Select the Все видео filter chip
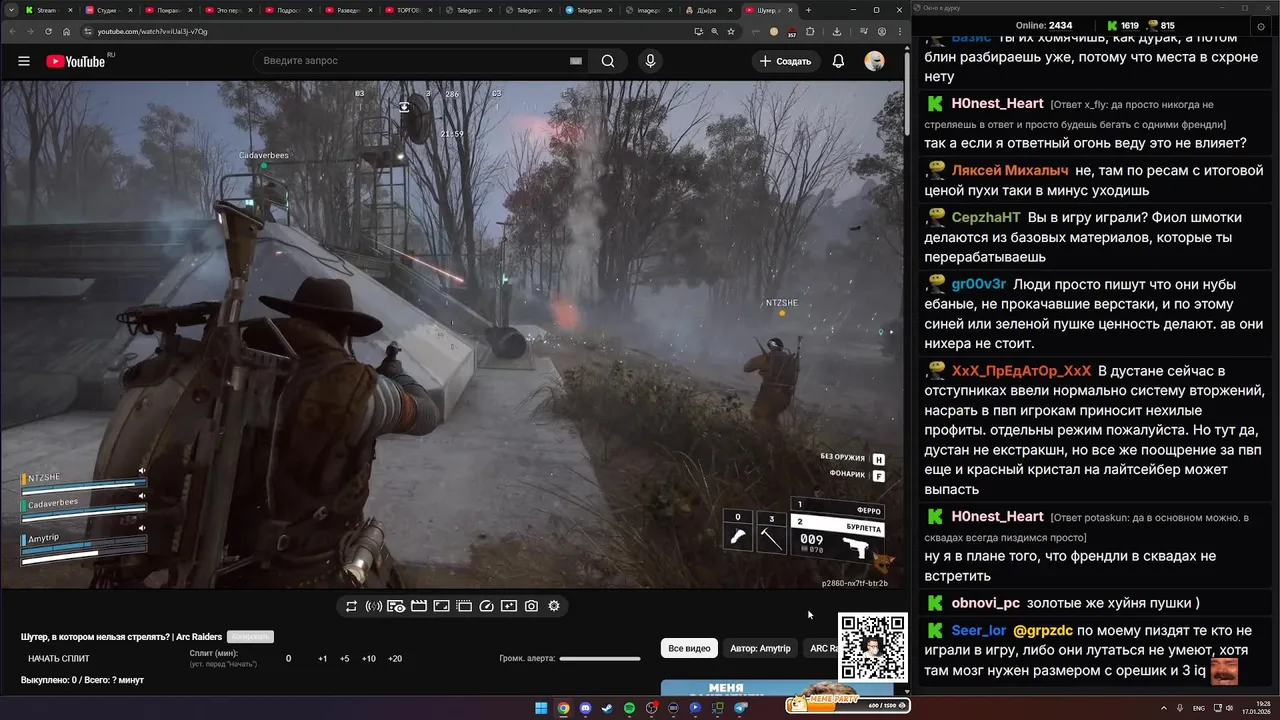The image size is (1280, 720). tap(689, 648)
